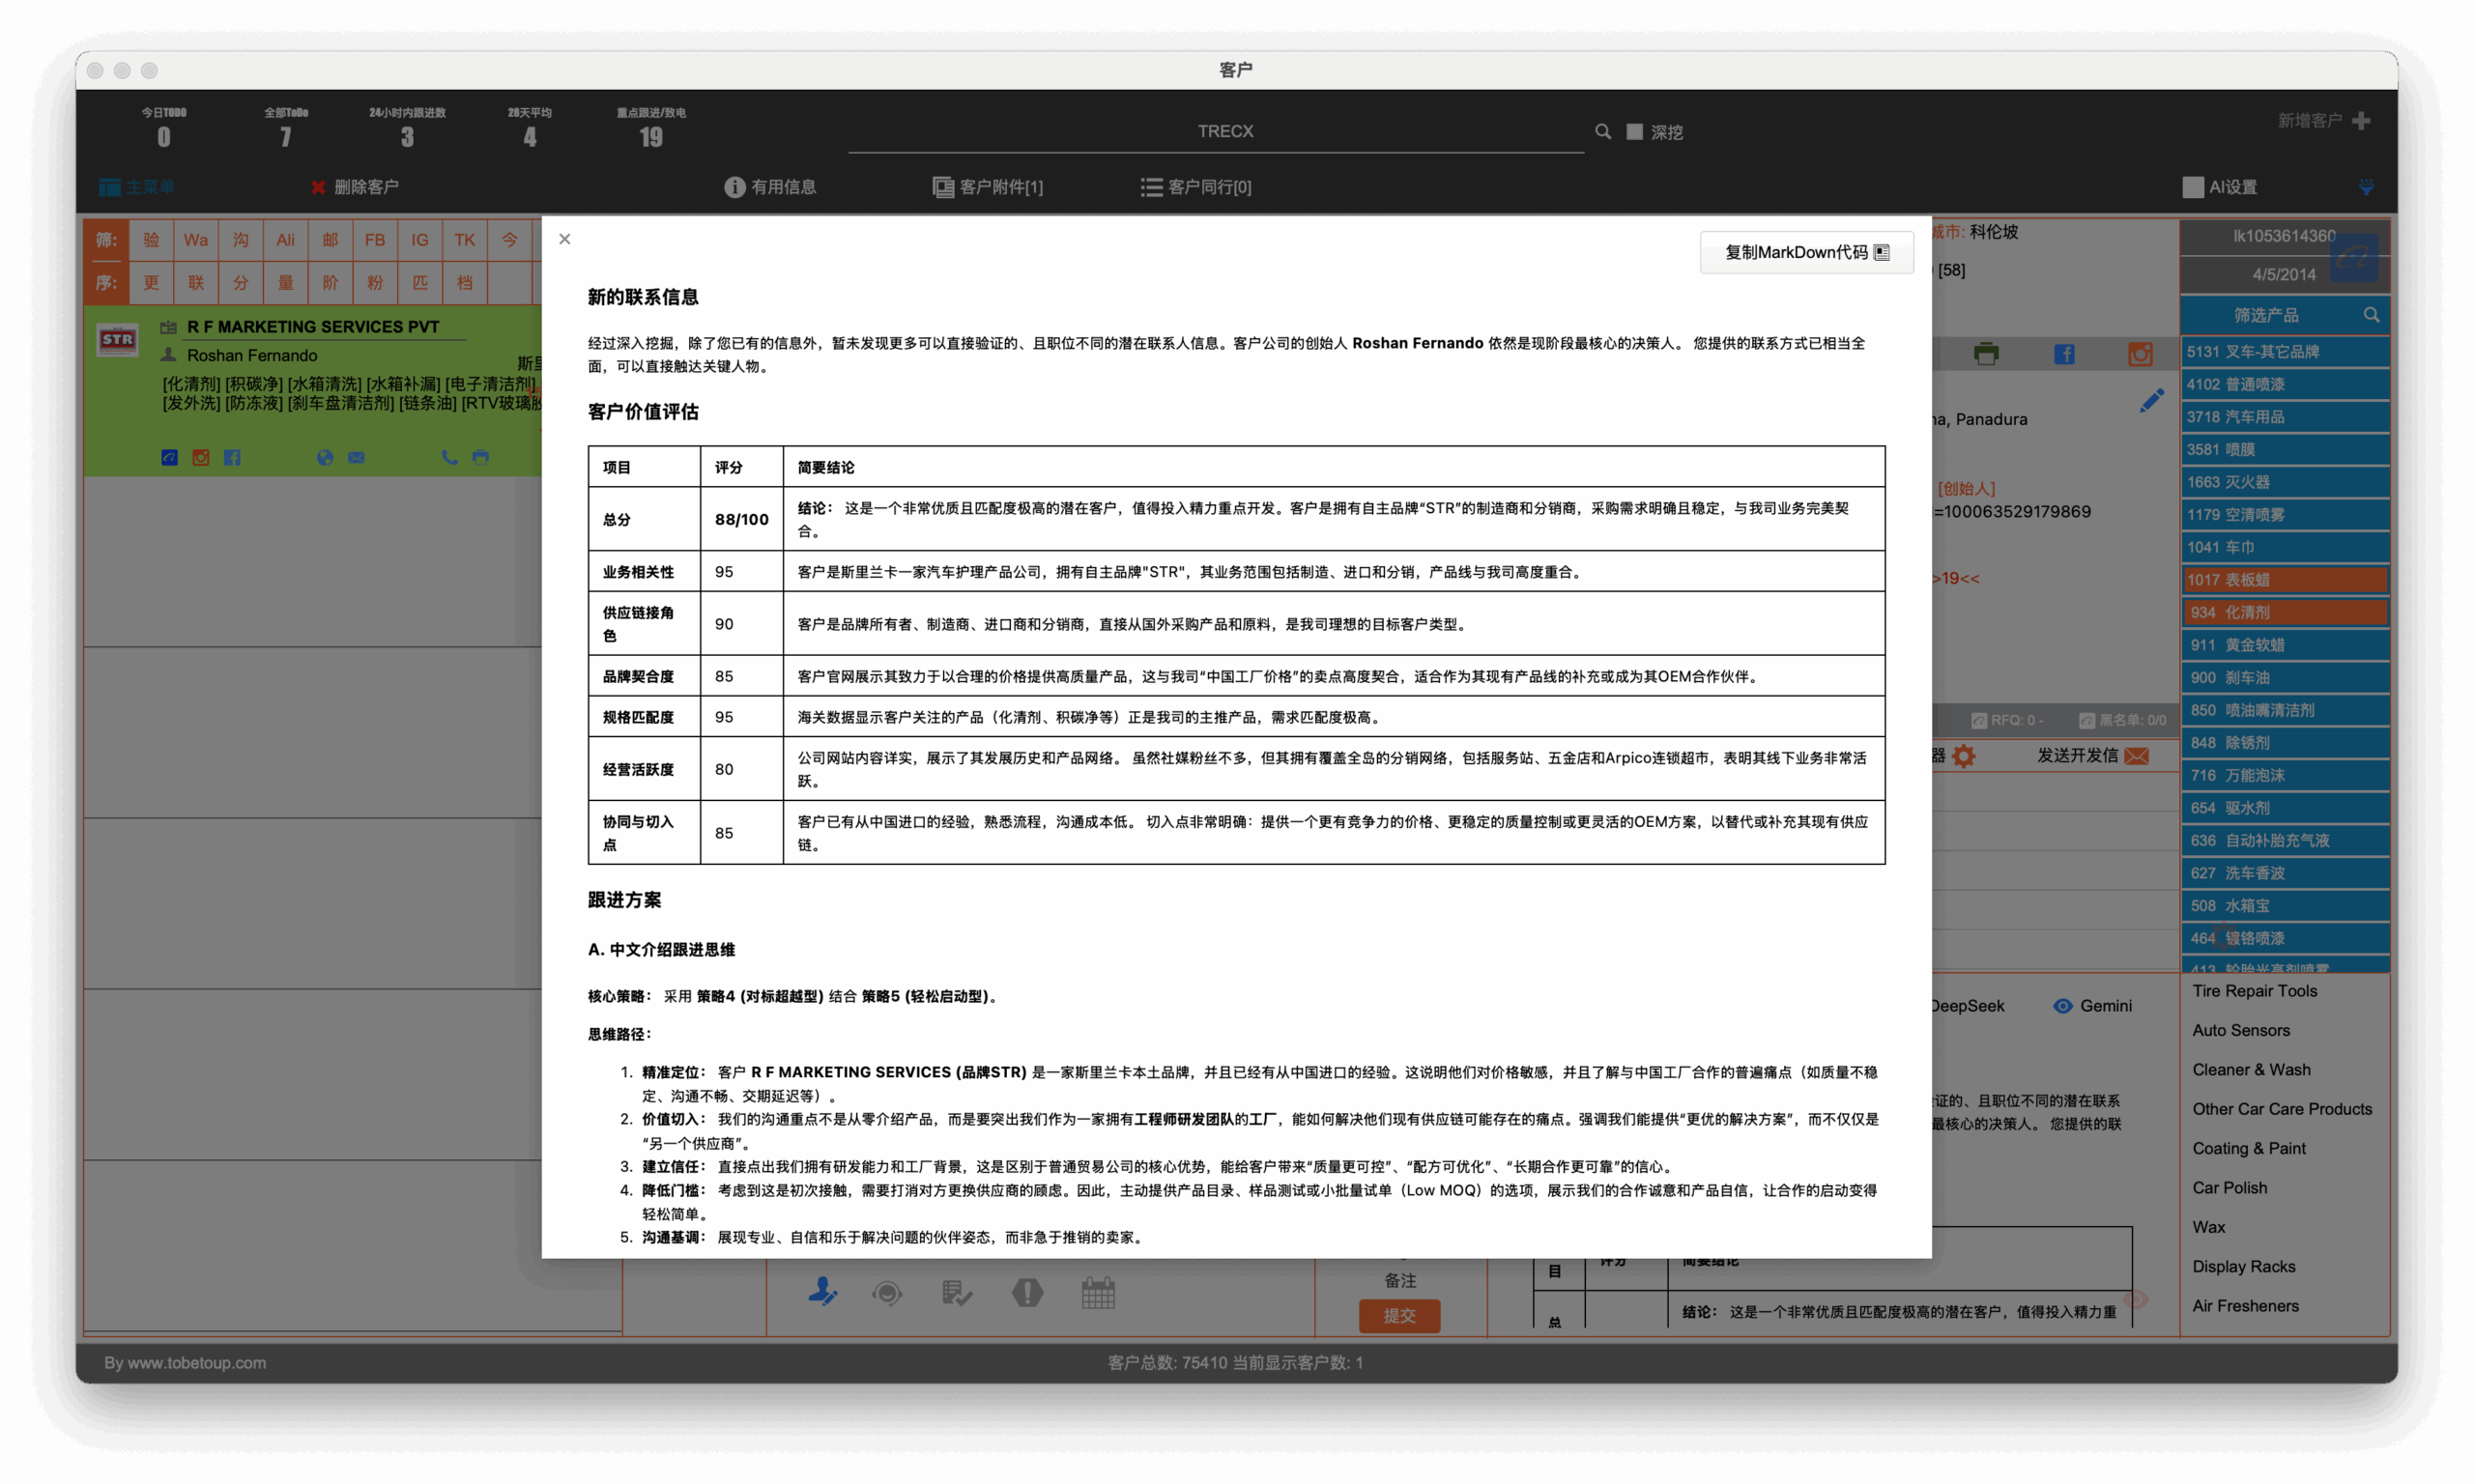
Task: Open the customer's Instagram icon
Action: click(x=2140, y=354)
